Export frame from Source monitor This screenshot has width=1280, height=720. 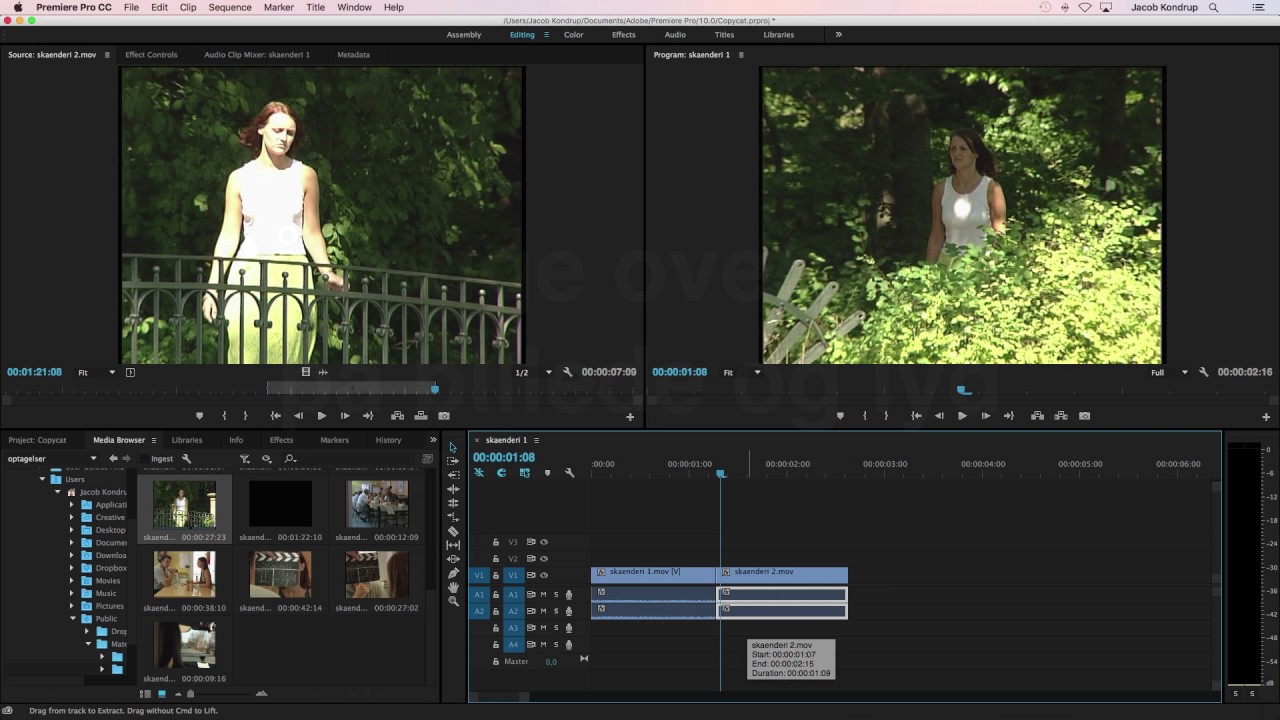[x=444, y=416]
